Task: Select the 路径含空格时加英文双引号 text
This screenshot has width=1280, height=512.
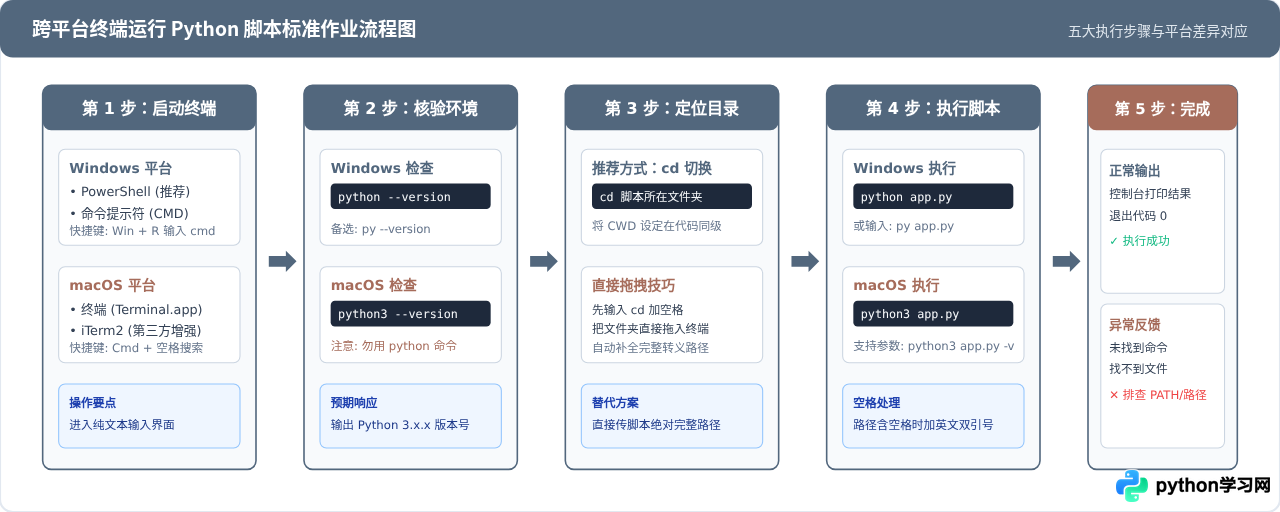Action: coord(924,425)
